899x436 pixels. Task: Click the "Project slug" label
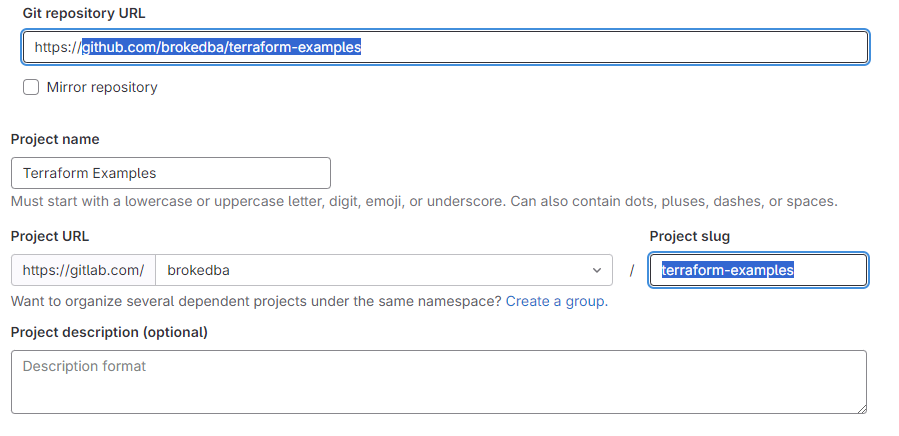(690, 236)
